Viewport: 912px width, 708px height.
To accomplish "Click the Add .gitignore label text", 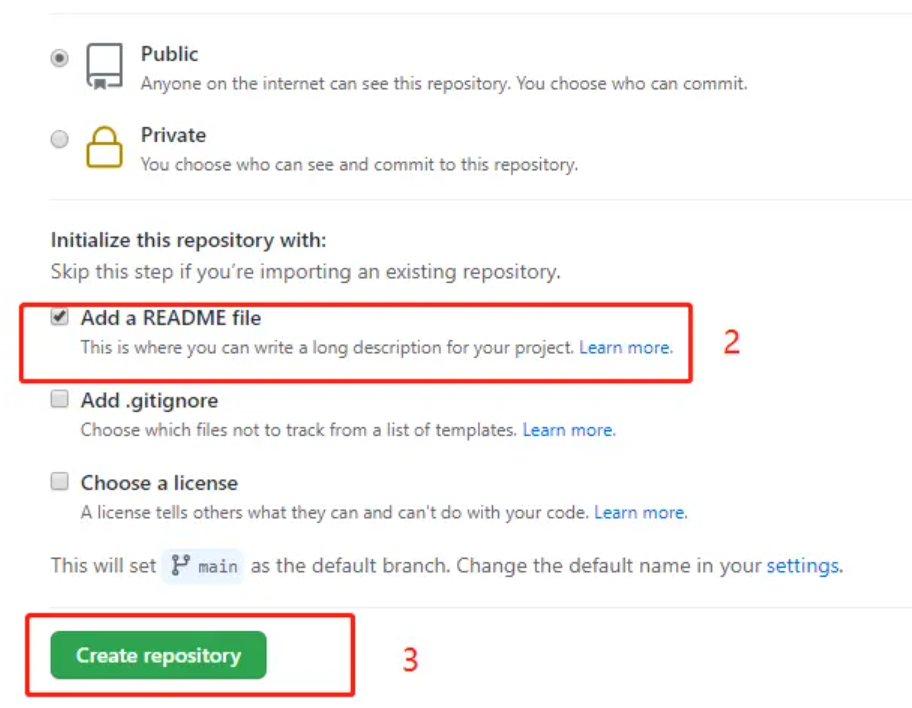I will (x=149, y=400).
